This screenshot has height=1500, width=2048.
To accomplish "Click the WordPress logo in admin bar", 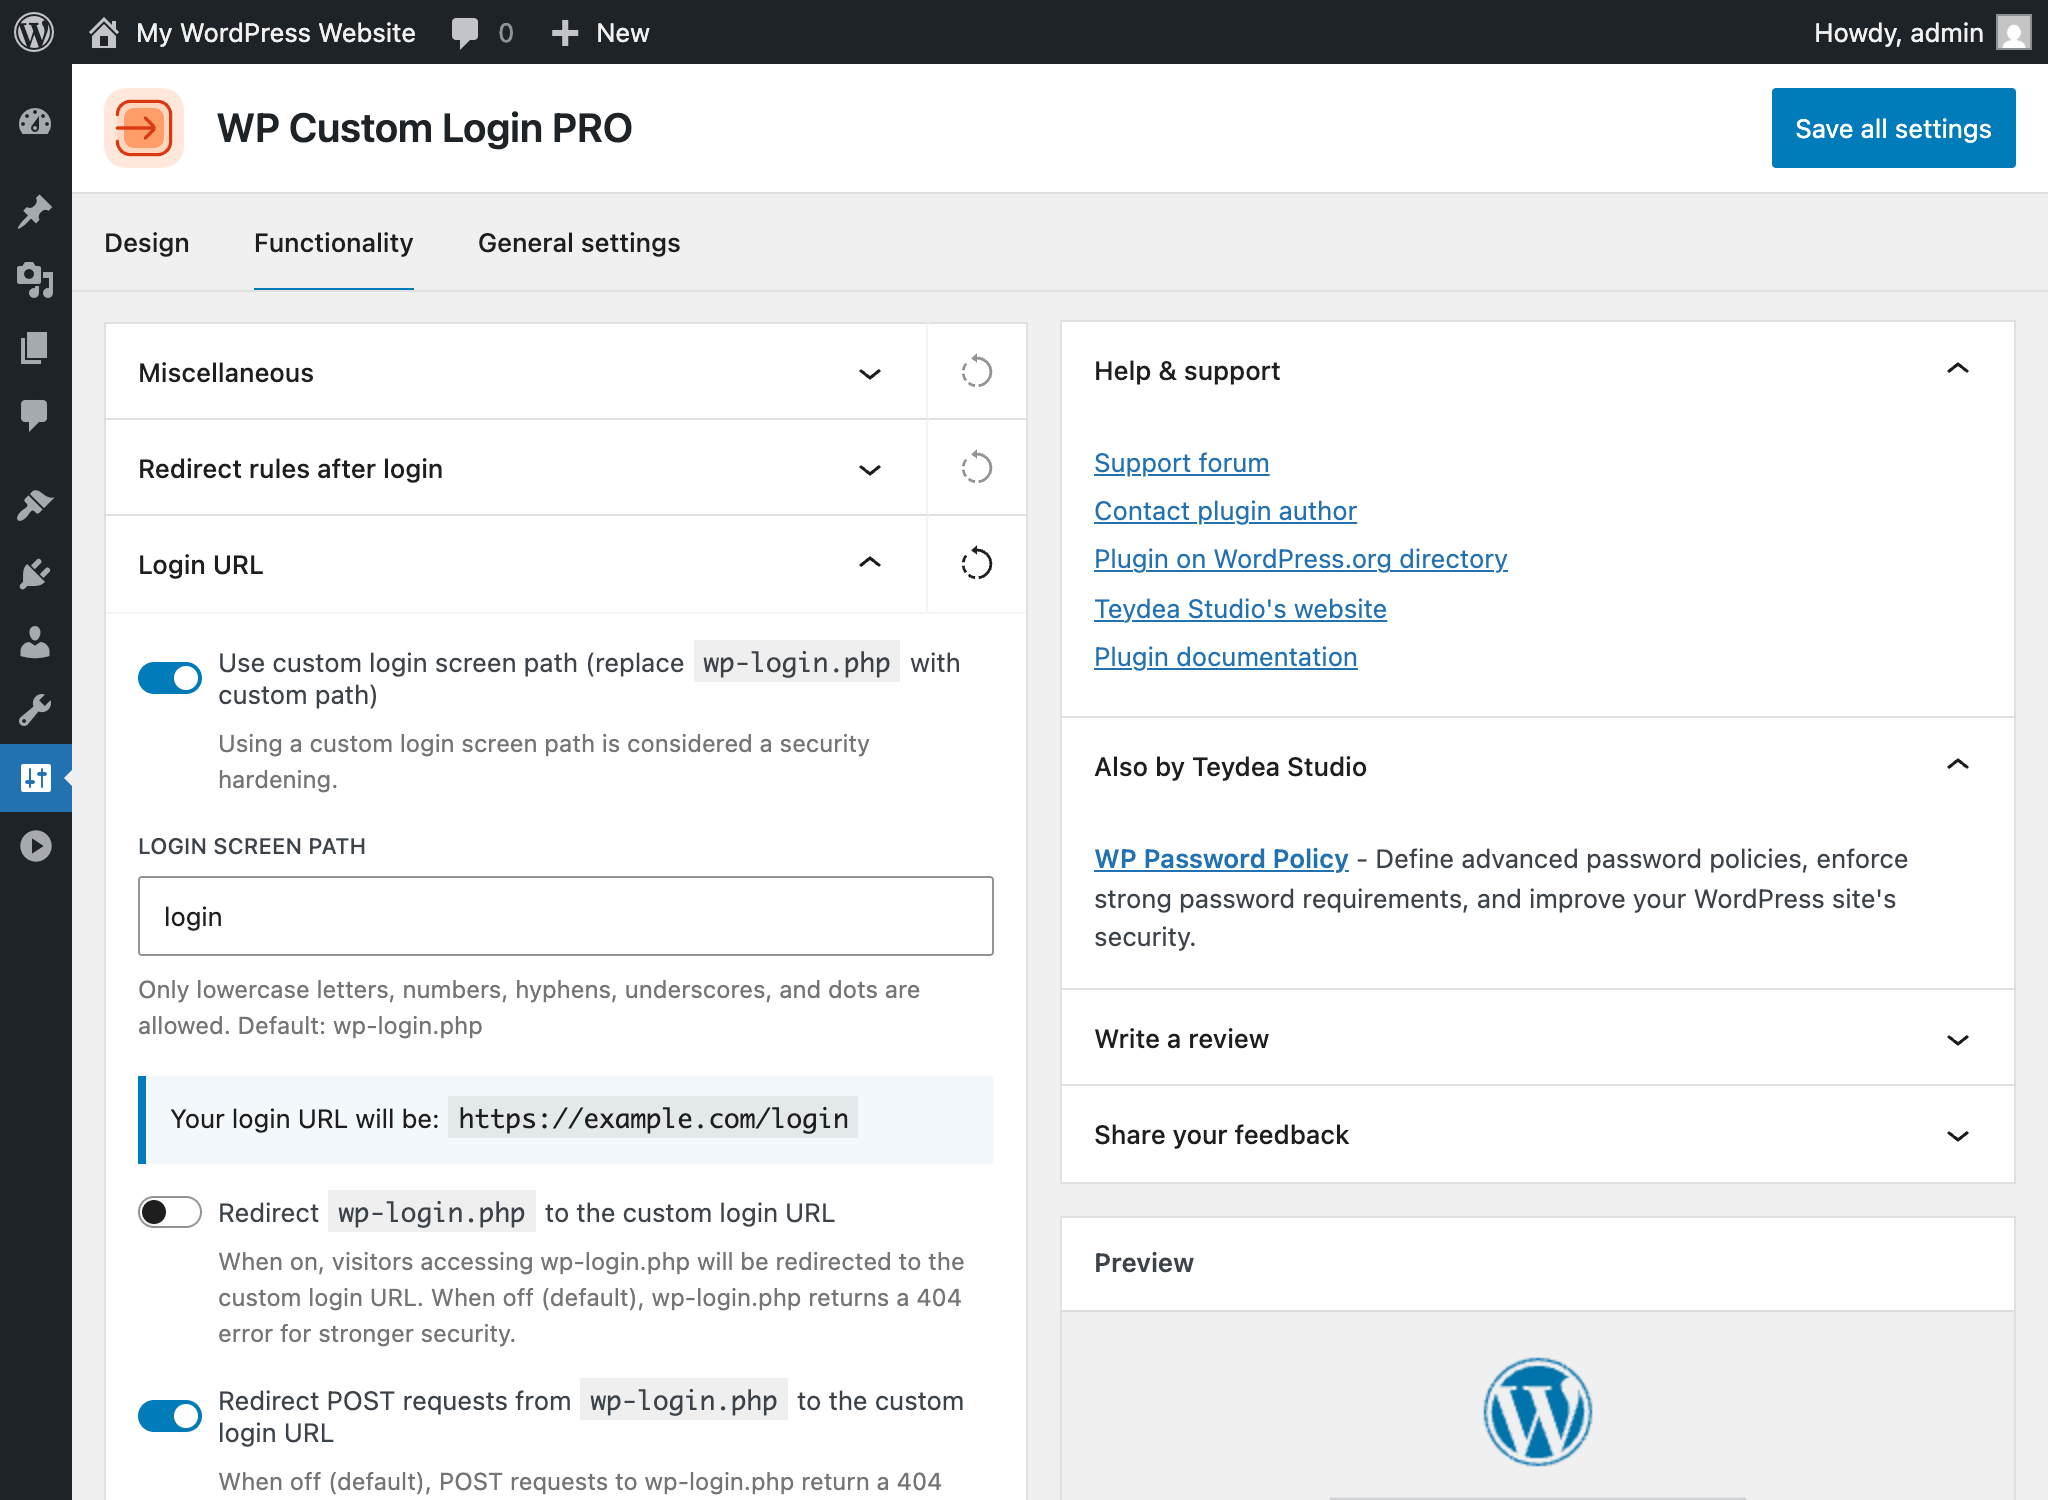I will (x=34, y=32).
